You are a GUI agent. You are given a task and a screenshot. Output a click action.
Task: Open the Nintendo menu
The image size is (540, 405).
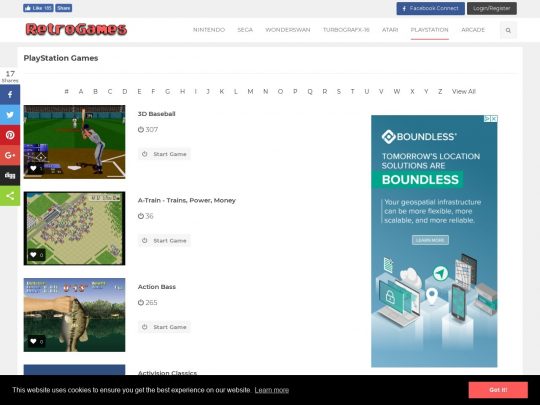pos(209,30)
